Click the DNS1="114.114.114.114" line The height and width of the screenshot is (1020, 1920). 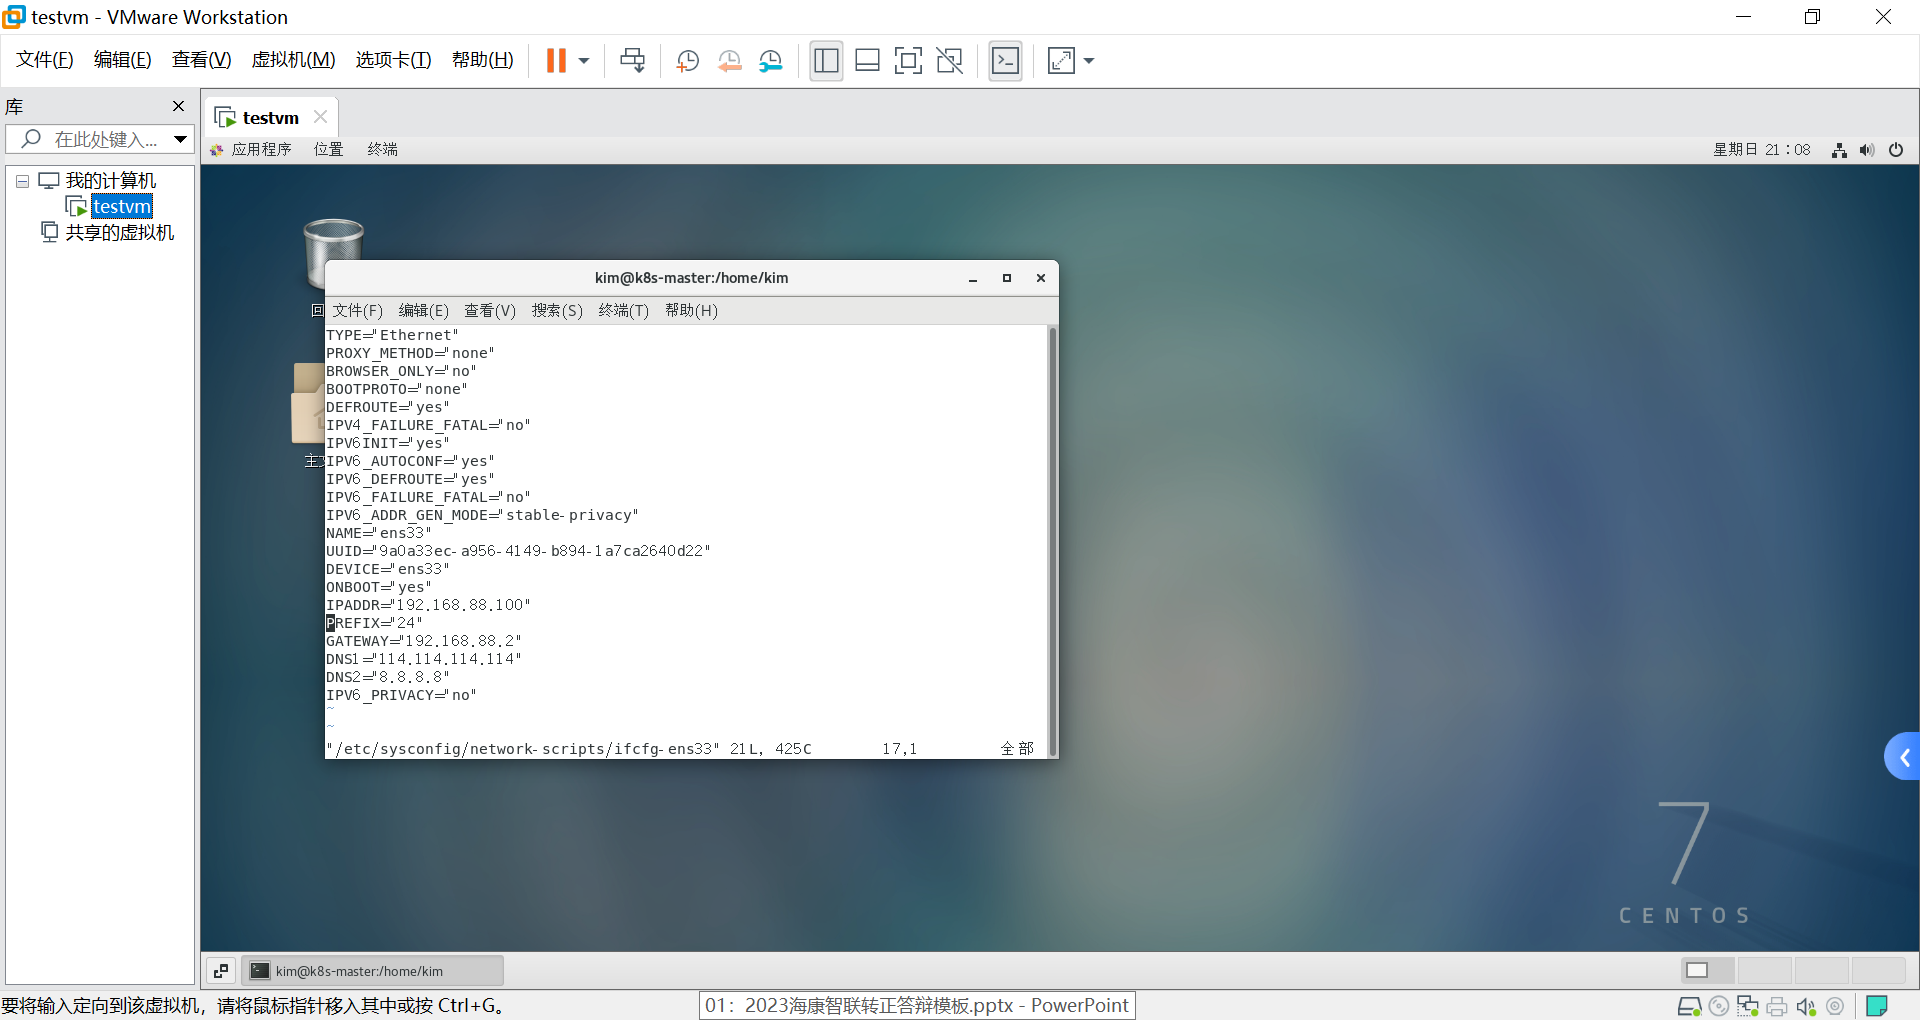pos(424,659)
